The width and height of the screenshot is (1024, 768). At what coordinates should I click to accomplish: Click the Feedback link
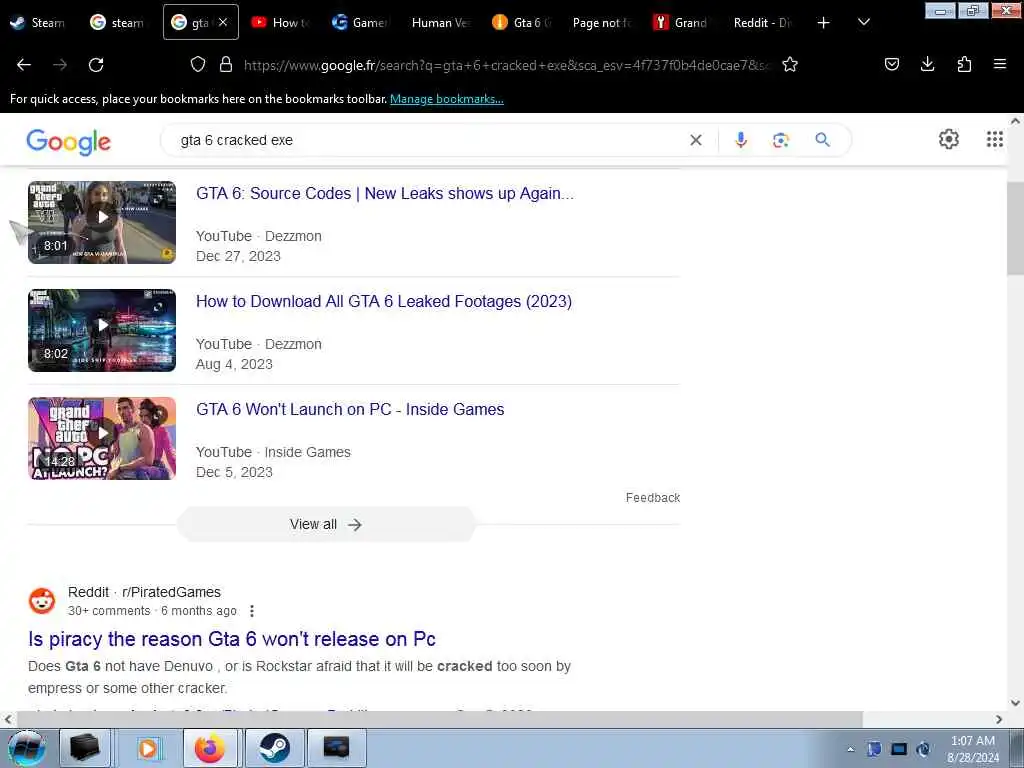pos(652,498)
